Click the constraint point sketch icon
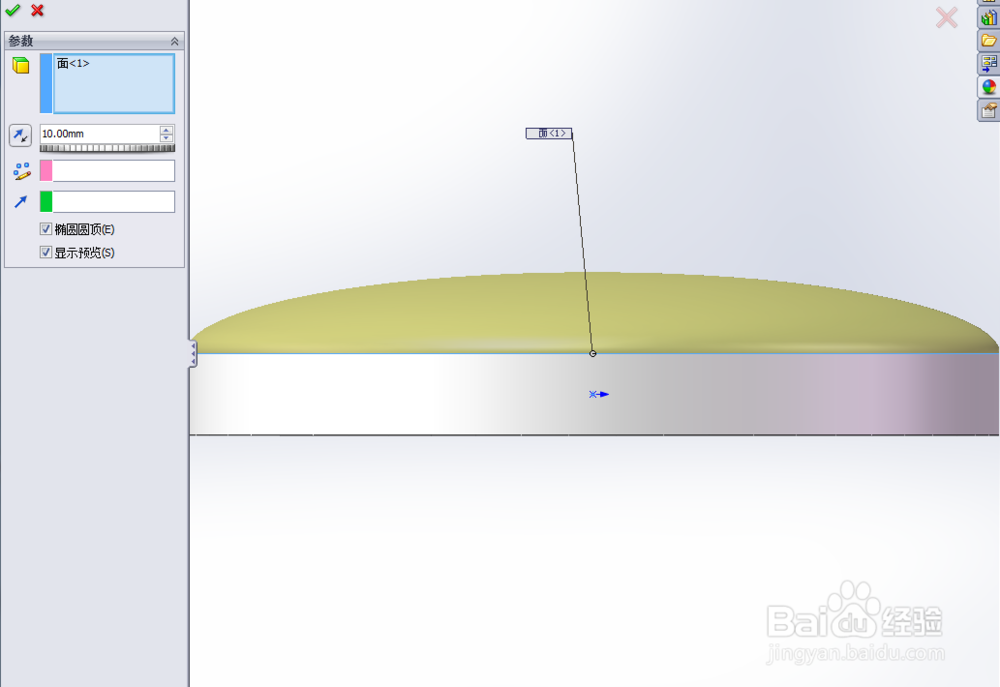The width and height of the screenshot is (1000, 687). tap(21, 171)
